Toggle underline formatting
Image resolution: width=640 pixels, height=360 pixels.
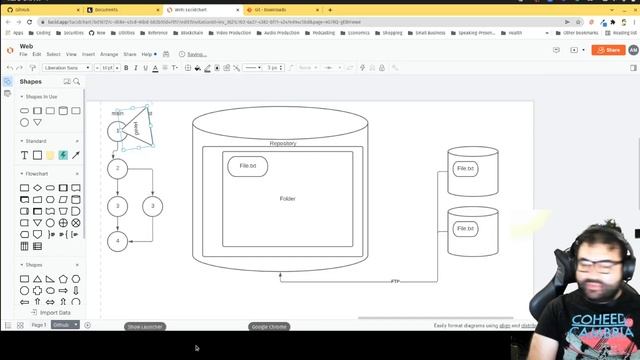click(146, 68)
